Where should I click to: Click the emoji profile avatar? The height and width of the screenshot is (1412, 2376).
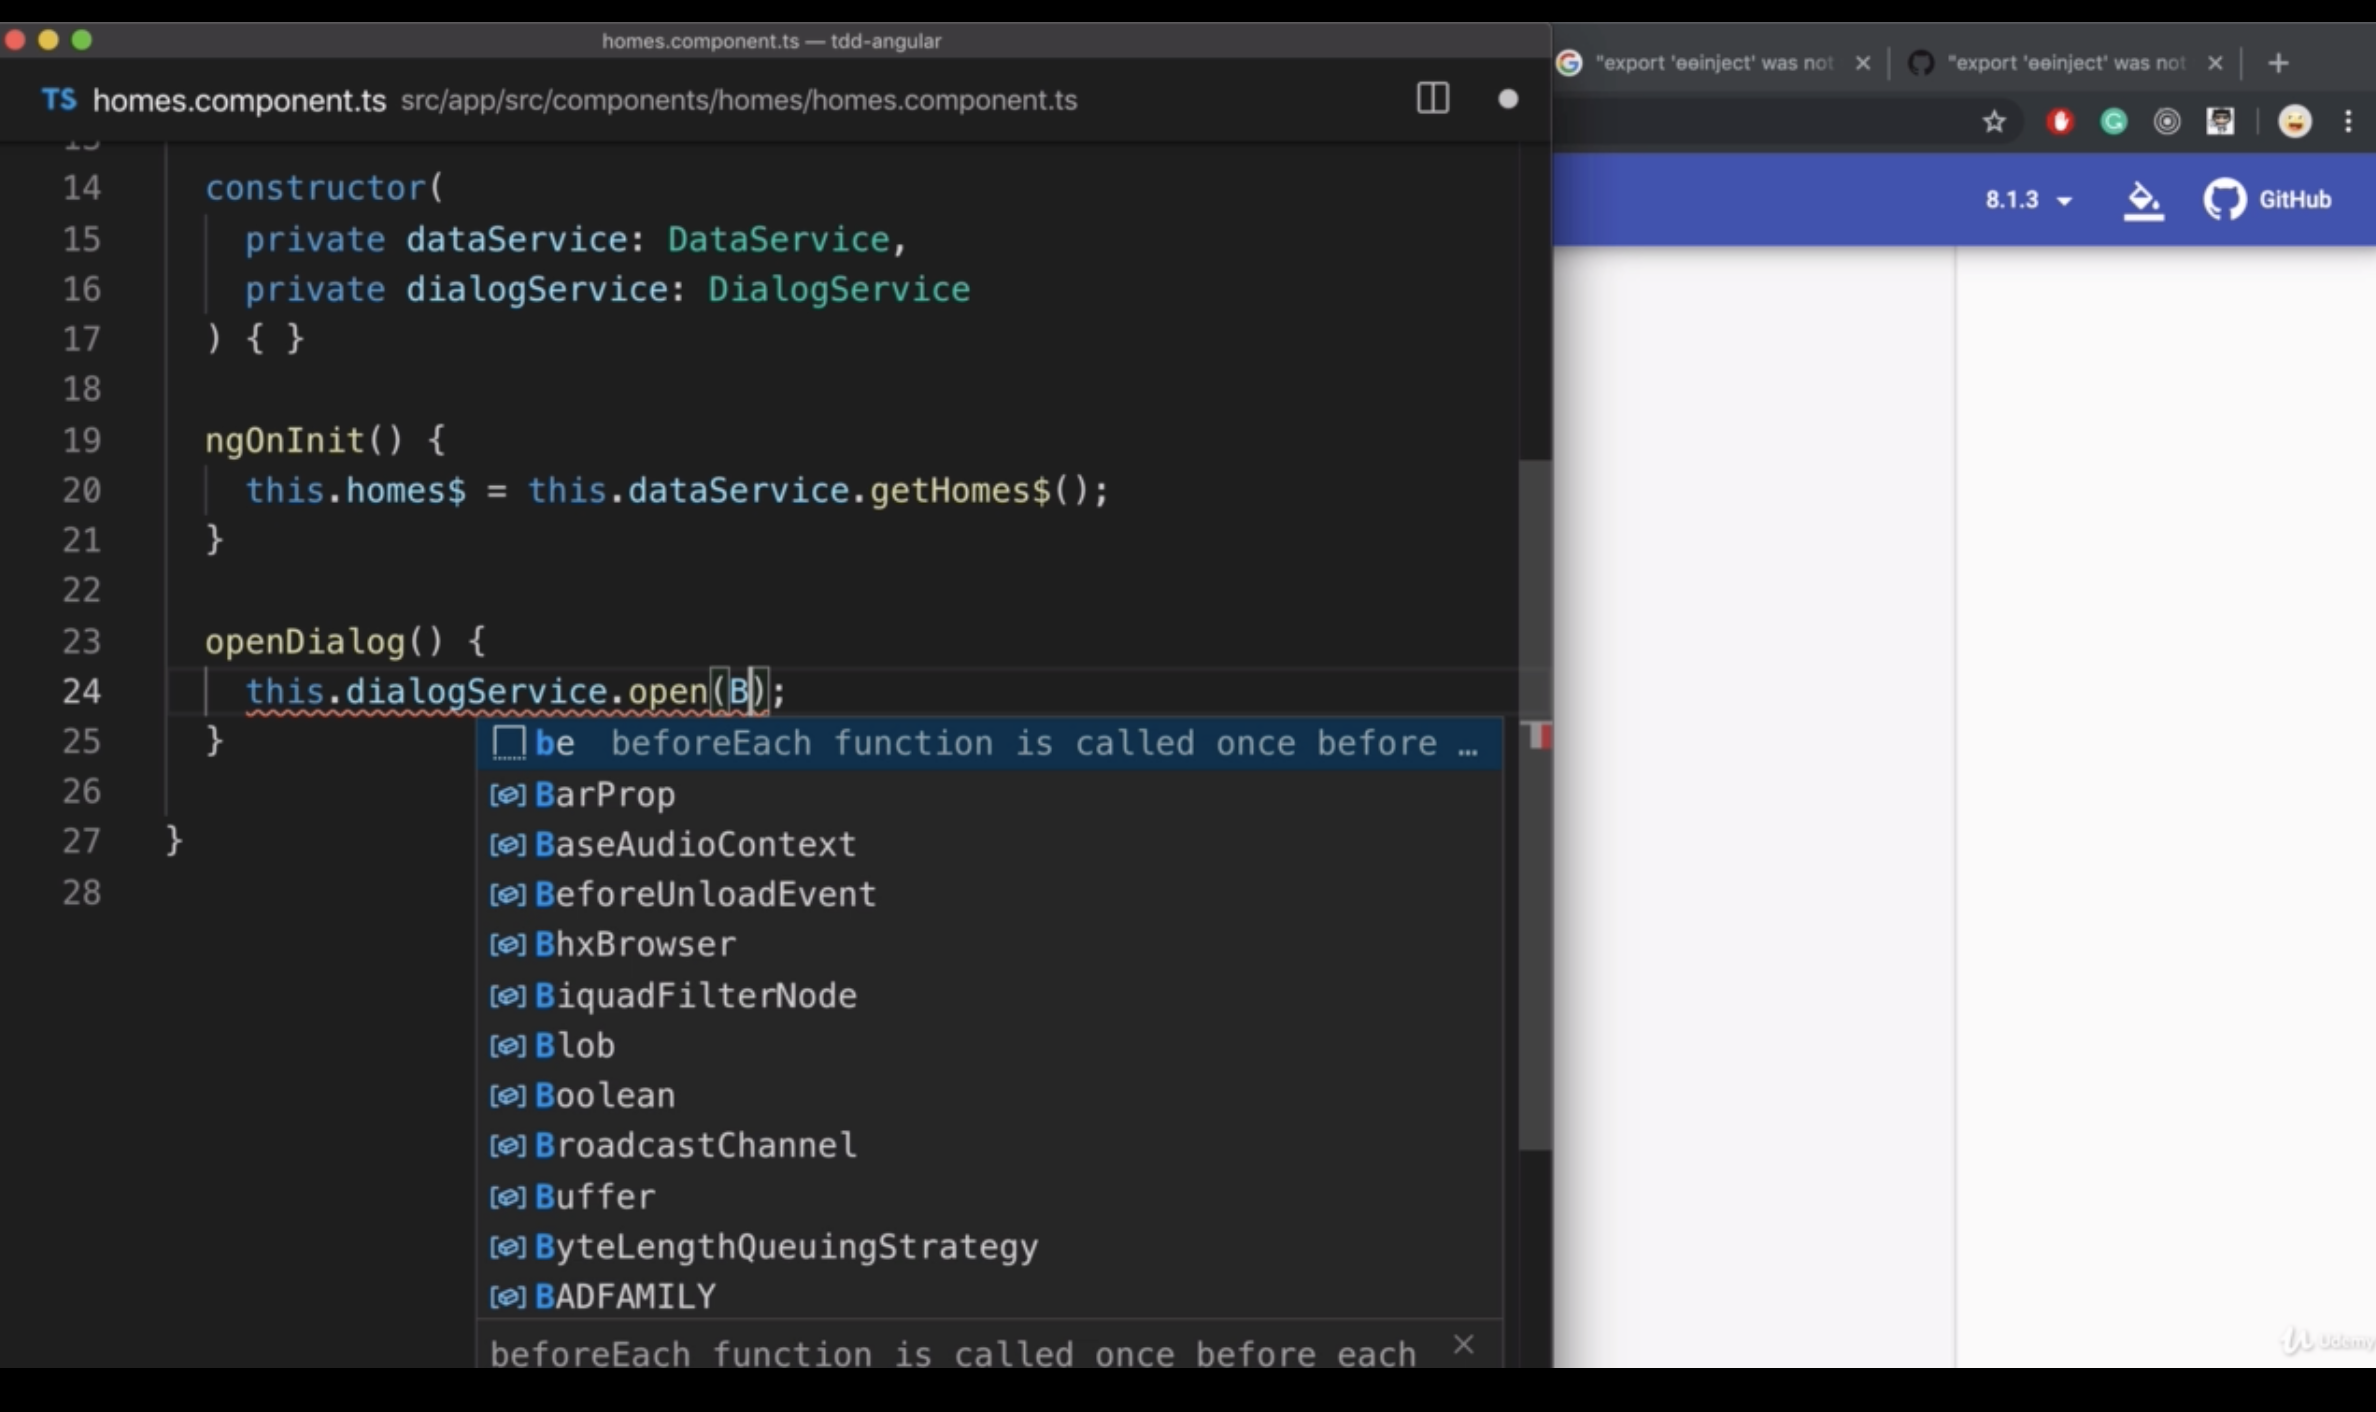coord(2294,122)
